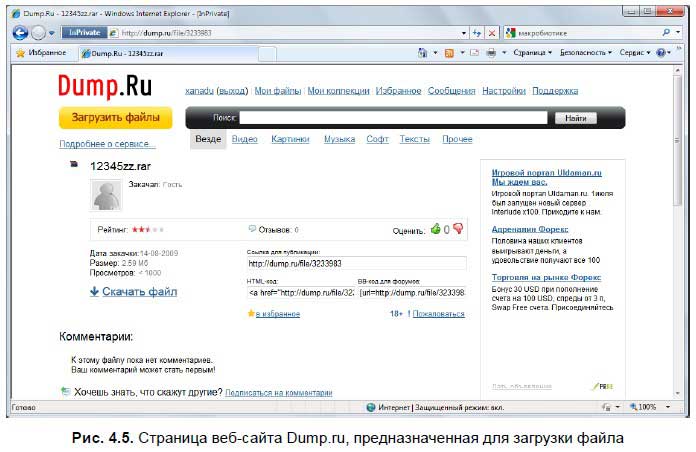Screen dimensions: 696x452
Task: Open the recent pages dropdown beside Forward
Action: tap(52, 33)
